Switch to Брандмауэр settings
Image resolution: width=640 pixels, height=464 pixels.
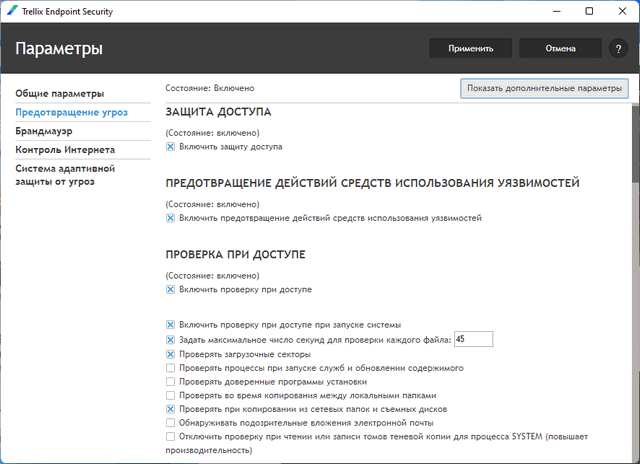click(x=43, y=130)
